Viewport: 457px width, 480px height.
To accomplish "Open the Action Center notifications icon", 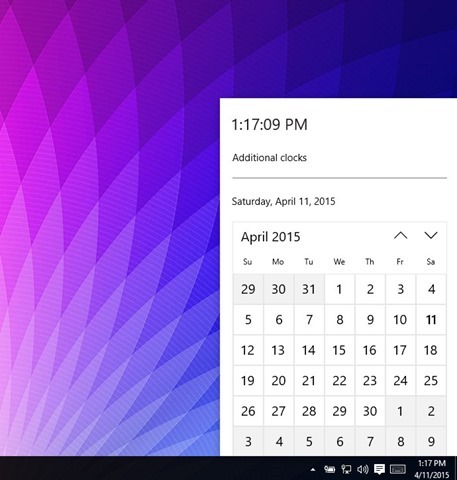I will 379,469.
